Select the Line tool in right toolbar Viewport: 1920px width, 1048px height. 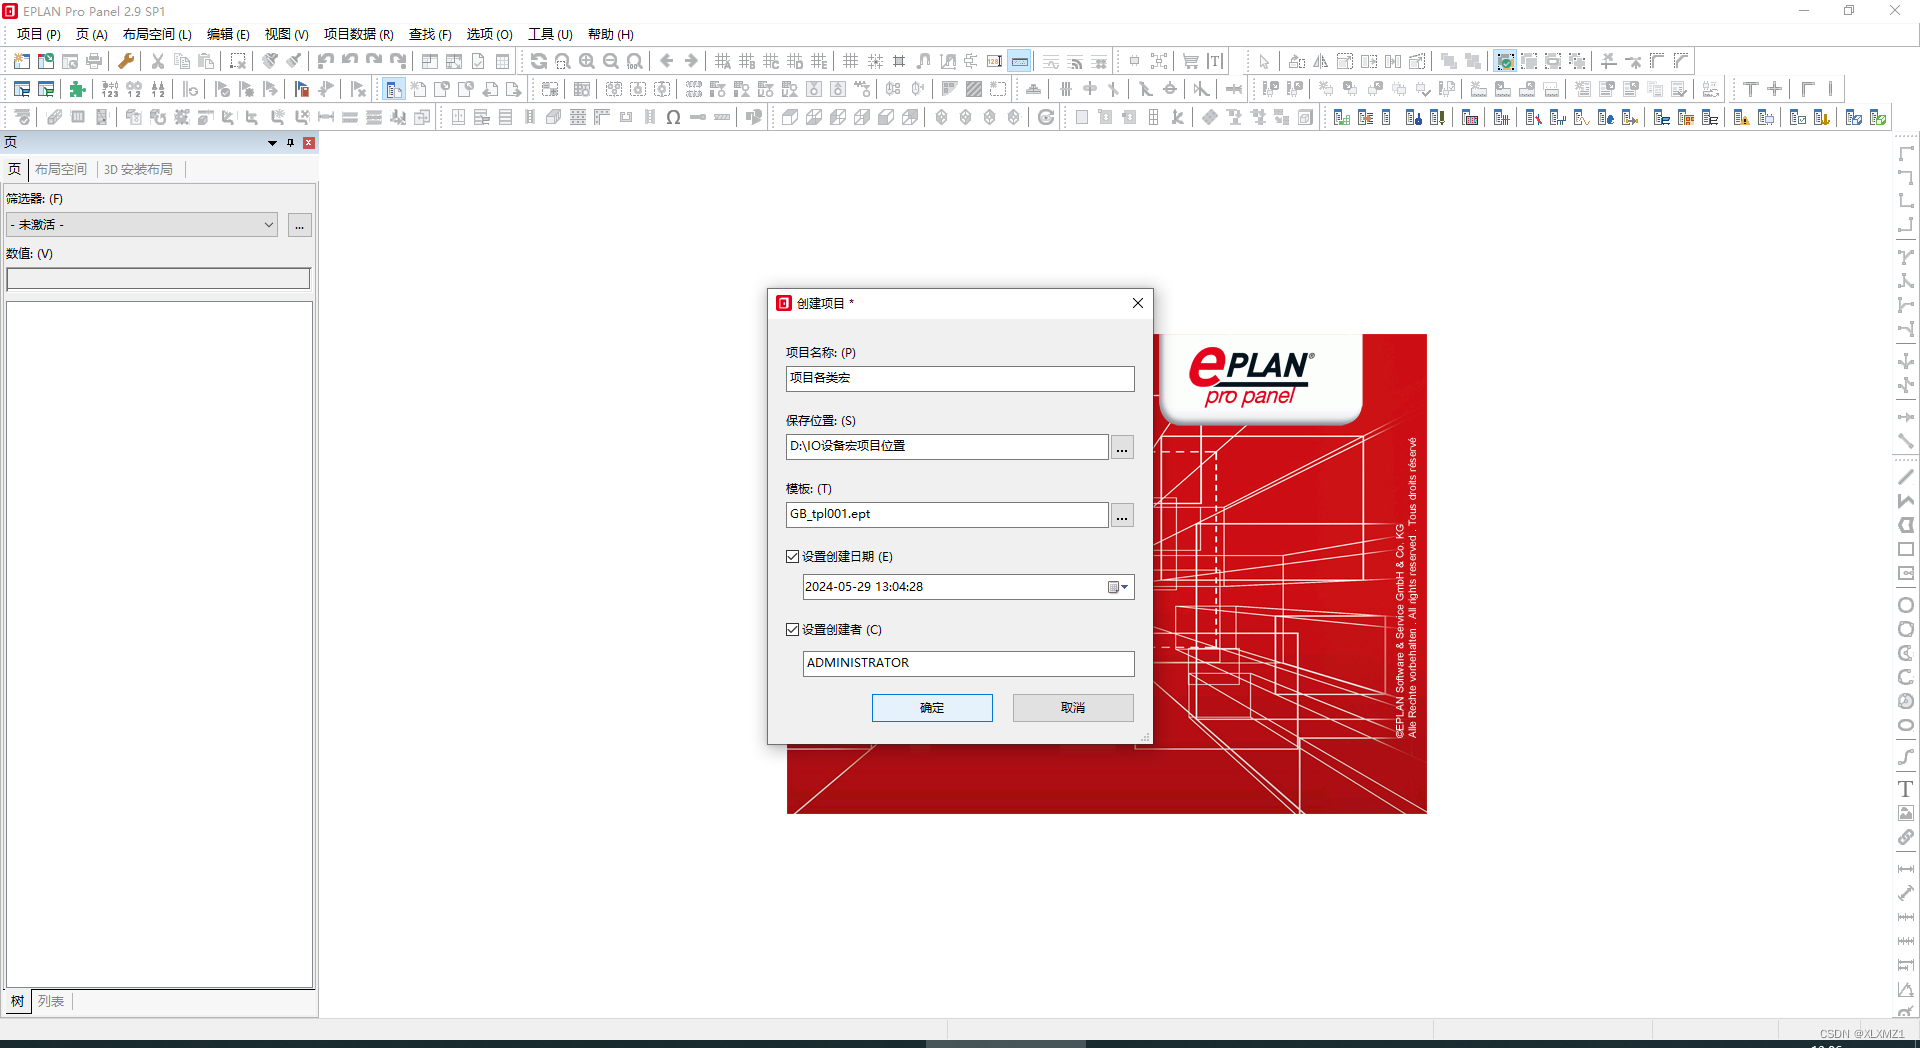tap(1906, 477)
